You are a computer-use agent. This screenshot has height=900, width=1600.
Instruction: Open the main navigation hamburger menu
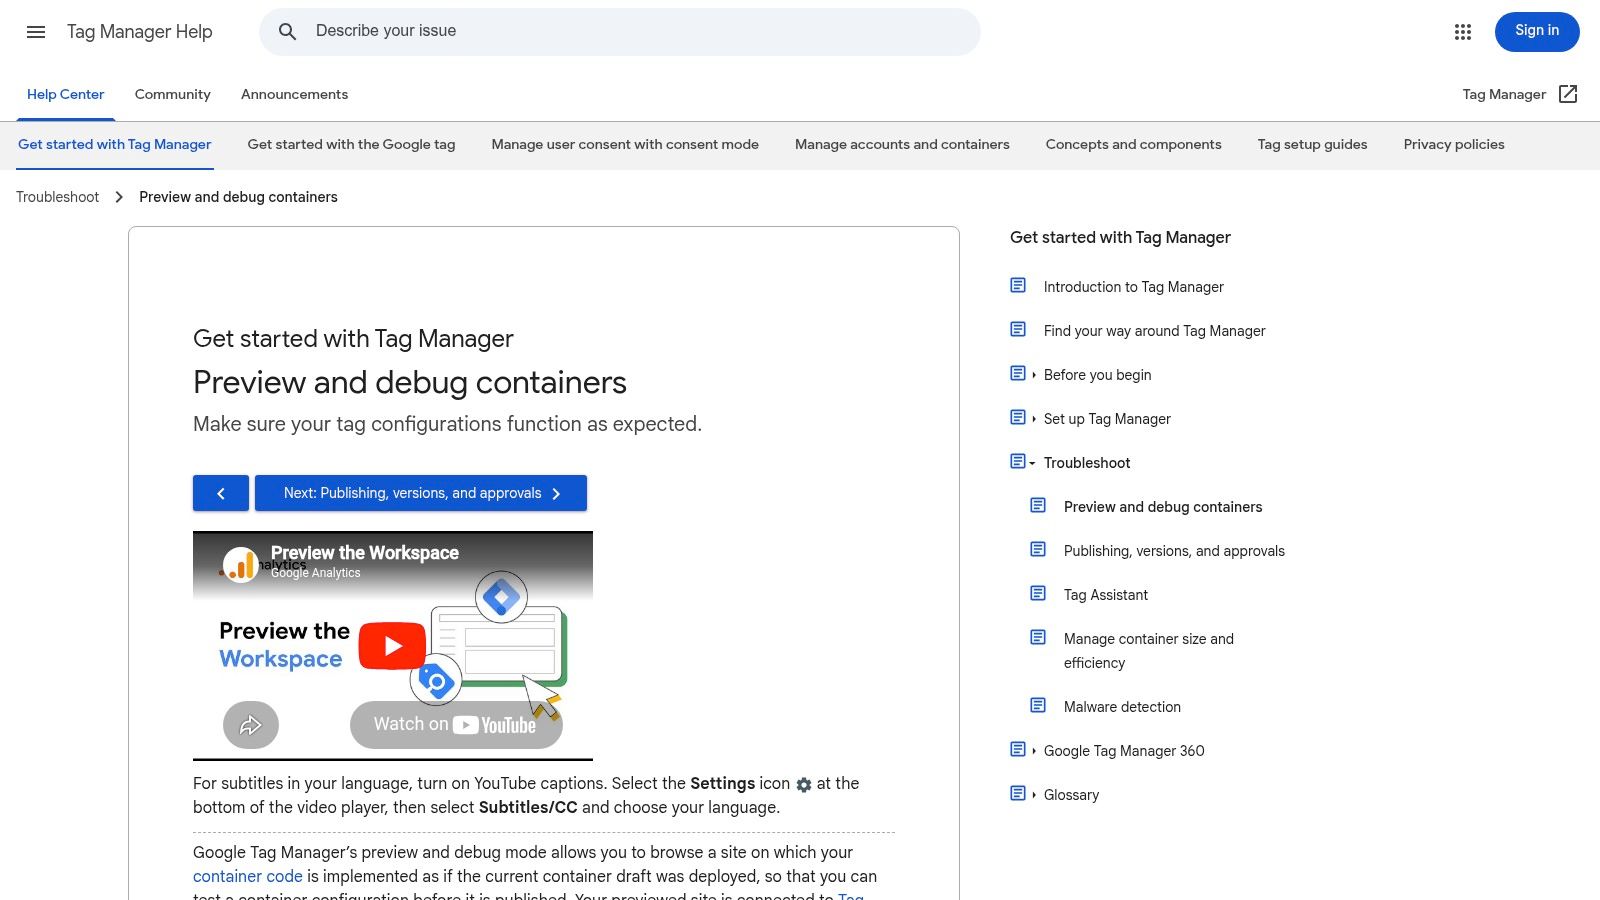coord(36,31)
